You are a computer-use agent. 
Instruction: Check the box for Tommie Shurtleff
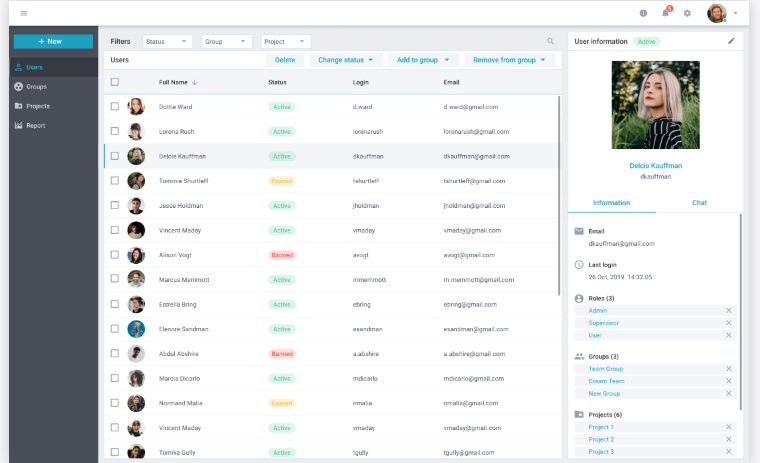pyautogui.click(x=115, y=180)
